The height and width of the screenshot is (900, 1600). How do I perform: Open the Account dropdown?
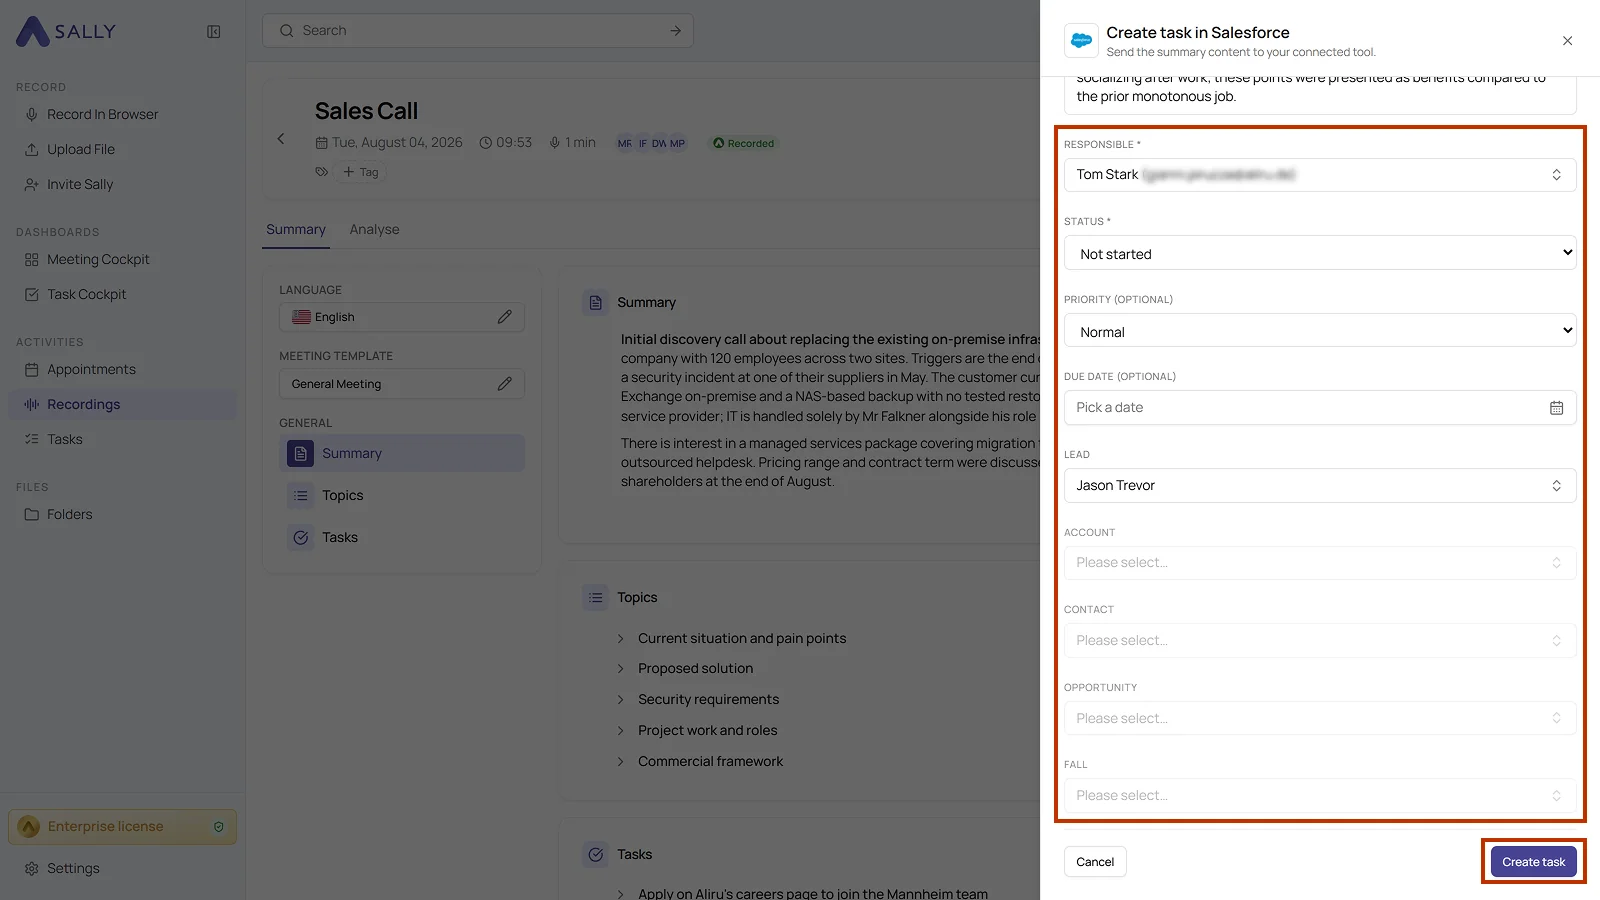click(1320, 563)
